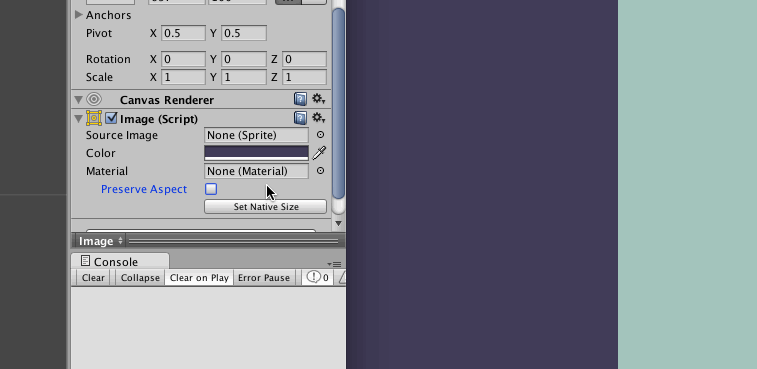
Task: Click the Color eyedropper picker icon
Action: click(x=319, y=153)
